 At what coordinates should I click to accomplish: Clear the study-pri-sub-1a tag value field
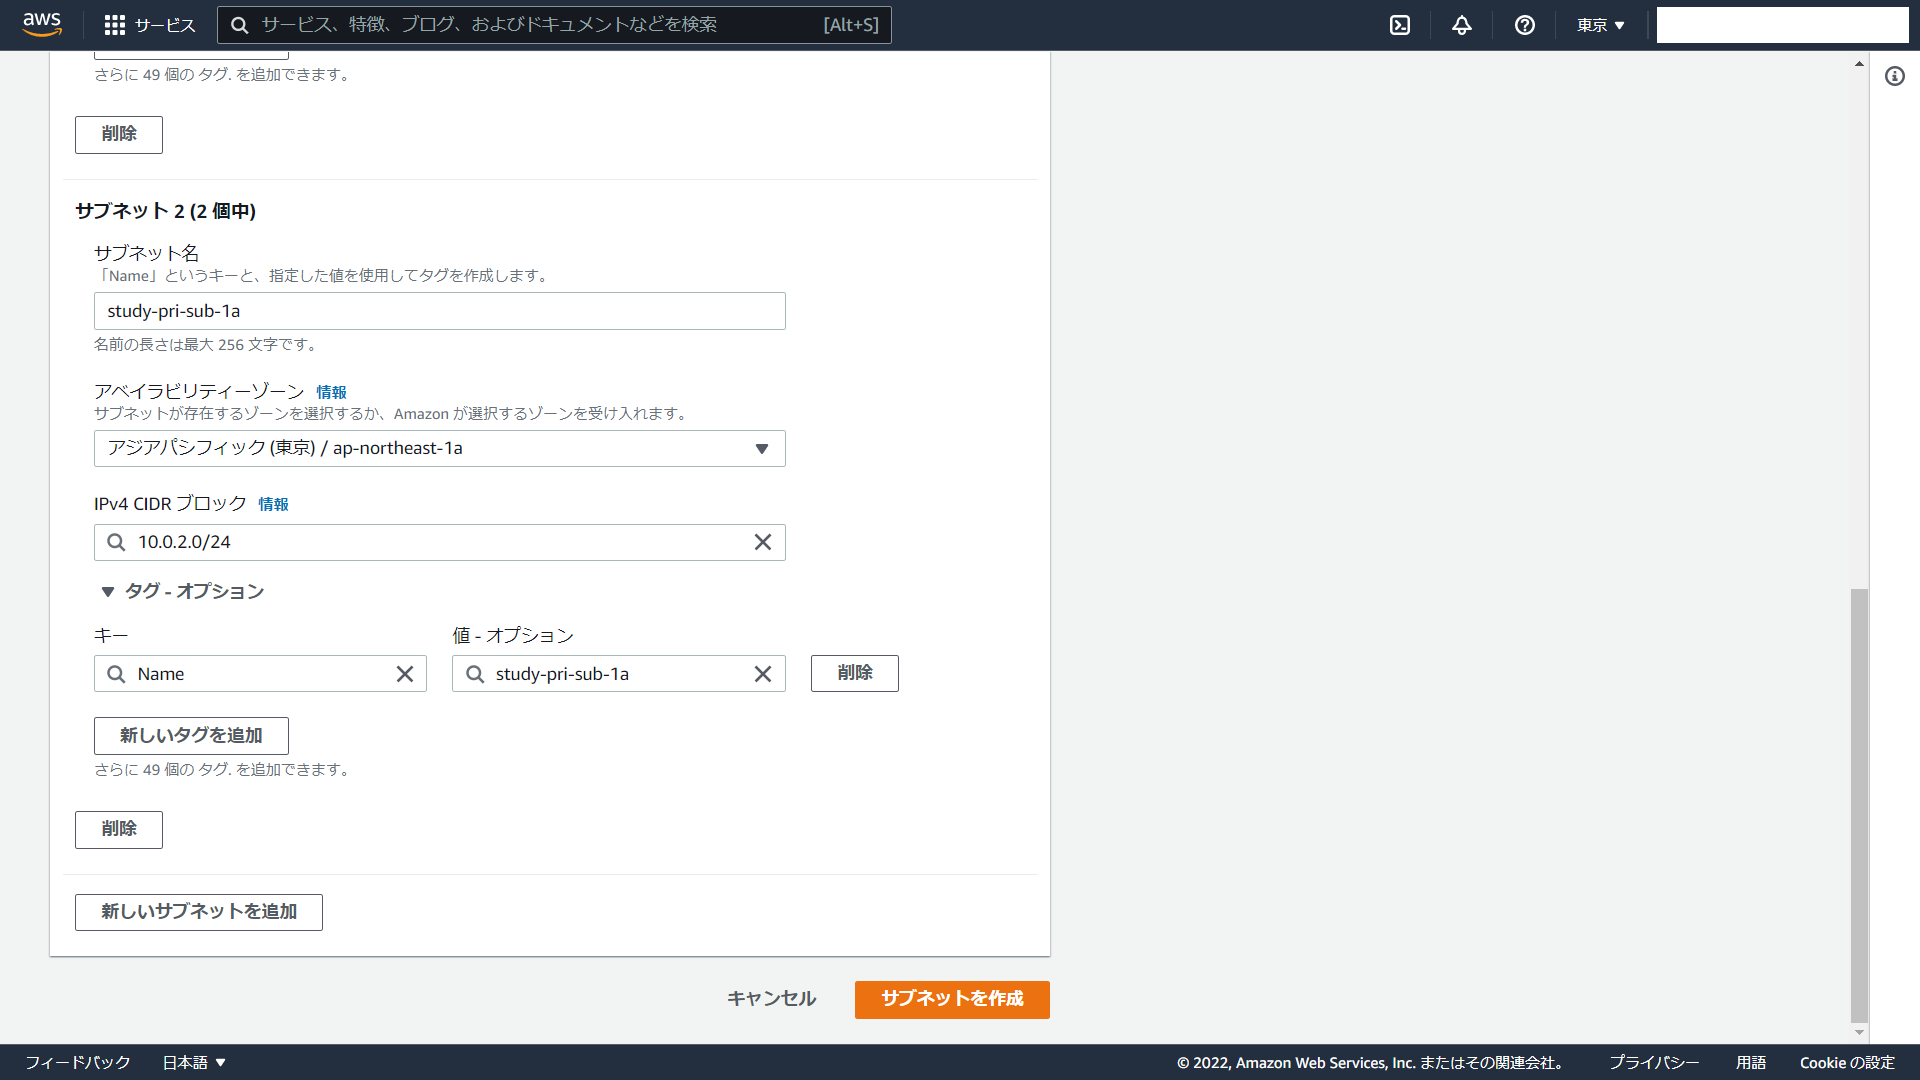point(762,674)
